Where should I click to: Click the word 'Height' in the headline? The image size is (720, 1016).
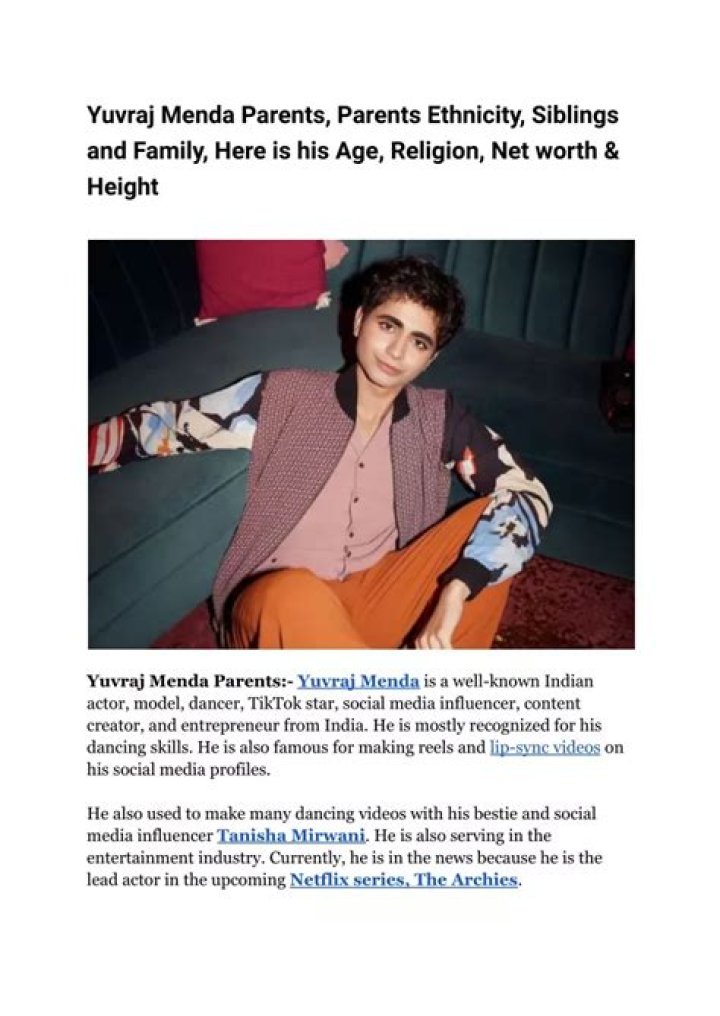pyautogui.click(x=122, y=187)
